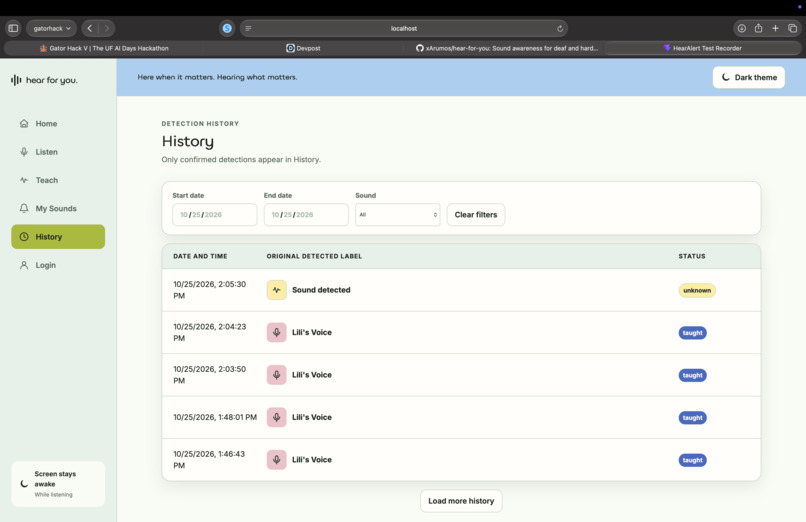This screenshot has height=522, width=806.
Task: Click mic icon in the 2:03:50 PM row
Action: [277, 375]
